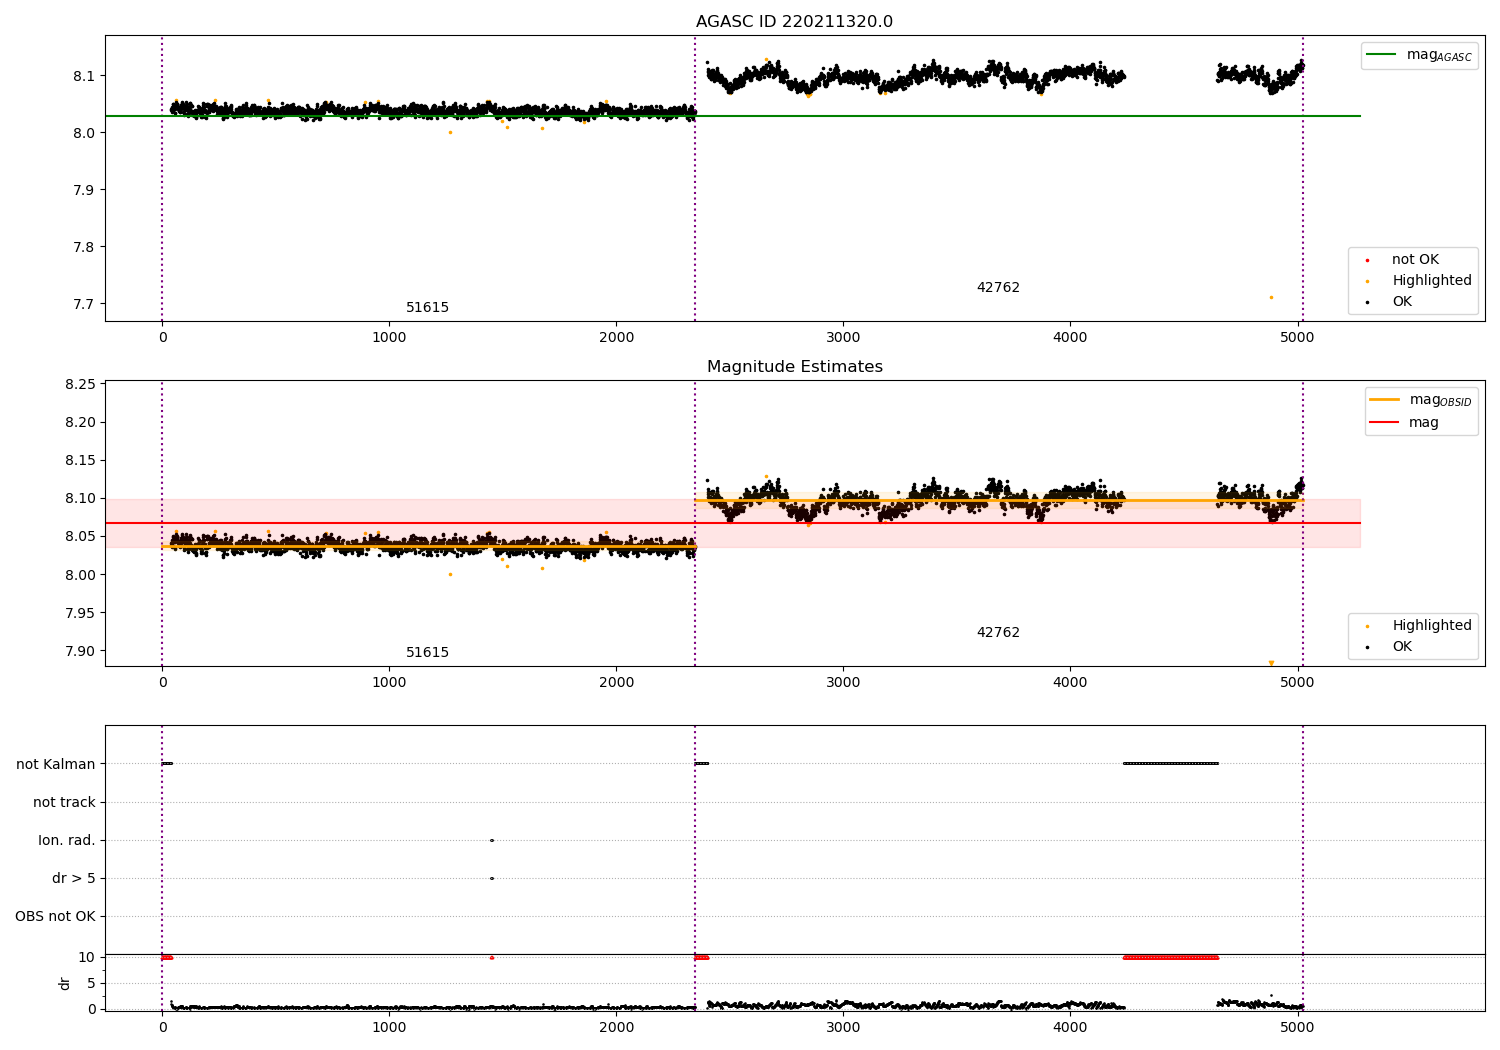Click the single dot on the 'Ion. rad.' row
Image resolution: width=1500 pixels, height=1050 pixels.
click(492, 841)
